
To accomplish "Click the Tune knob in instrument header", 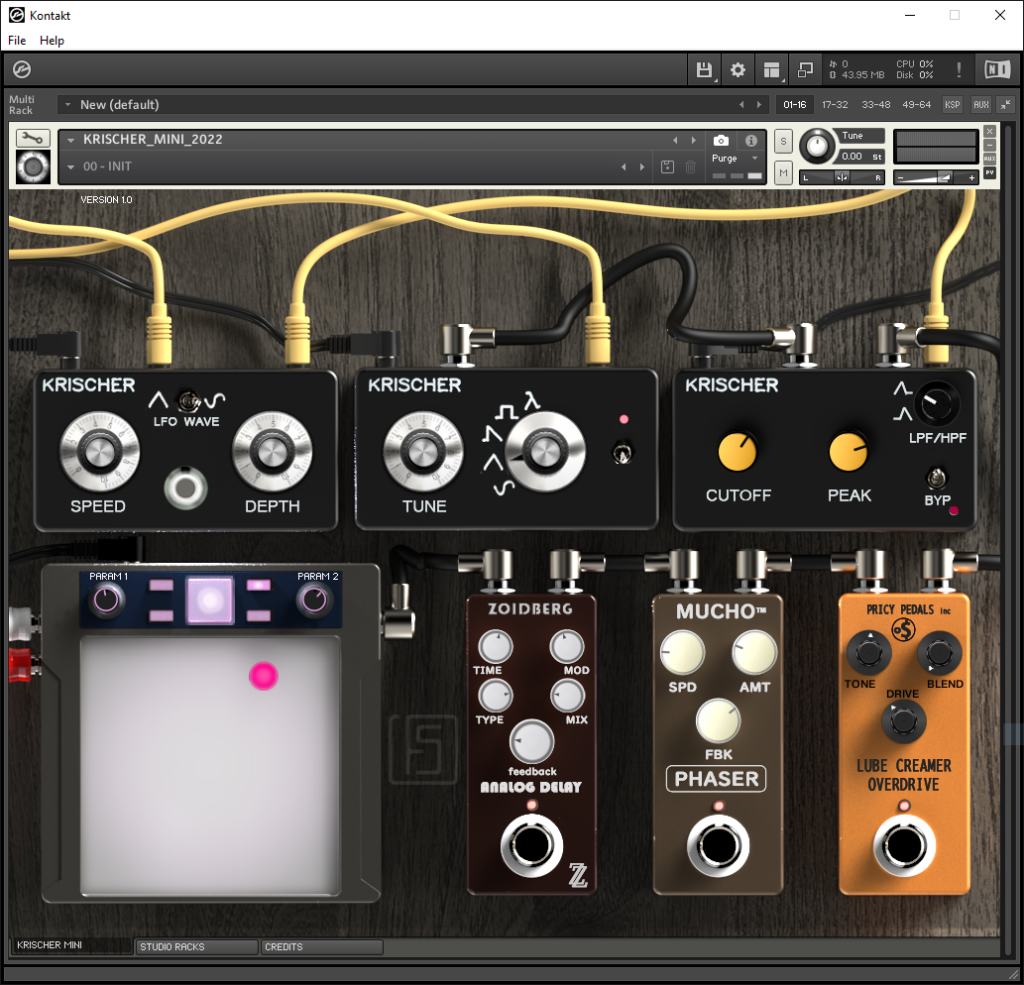I will (x=816, y=146).
